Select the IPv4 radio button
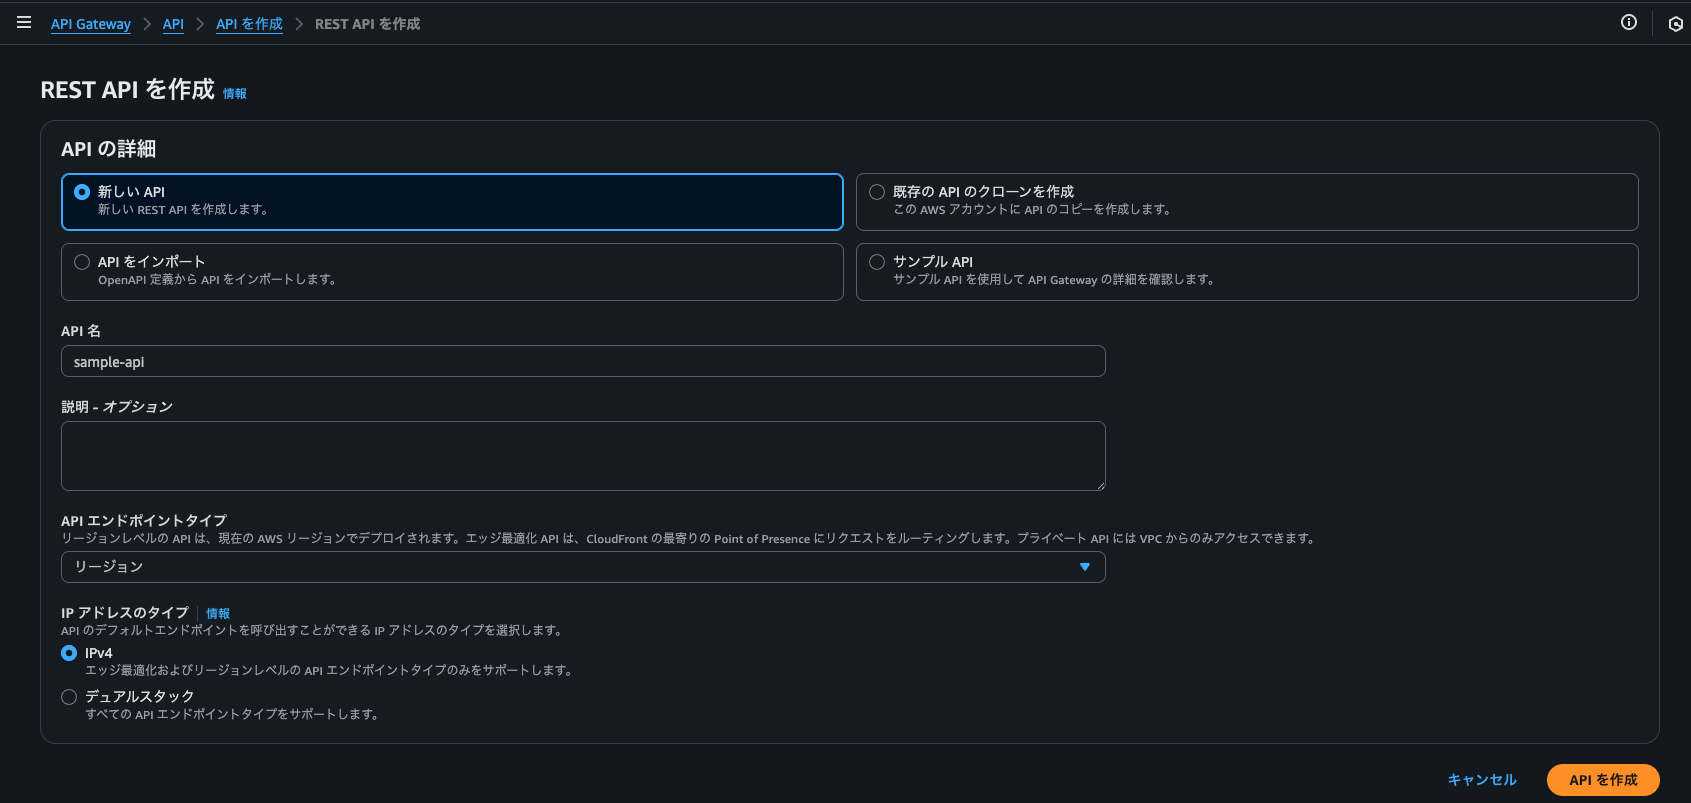 pos(69,653)
